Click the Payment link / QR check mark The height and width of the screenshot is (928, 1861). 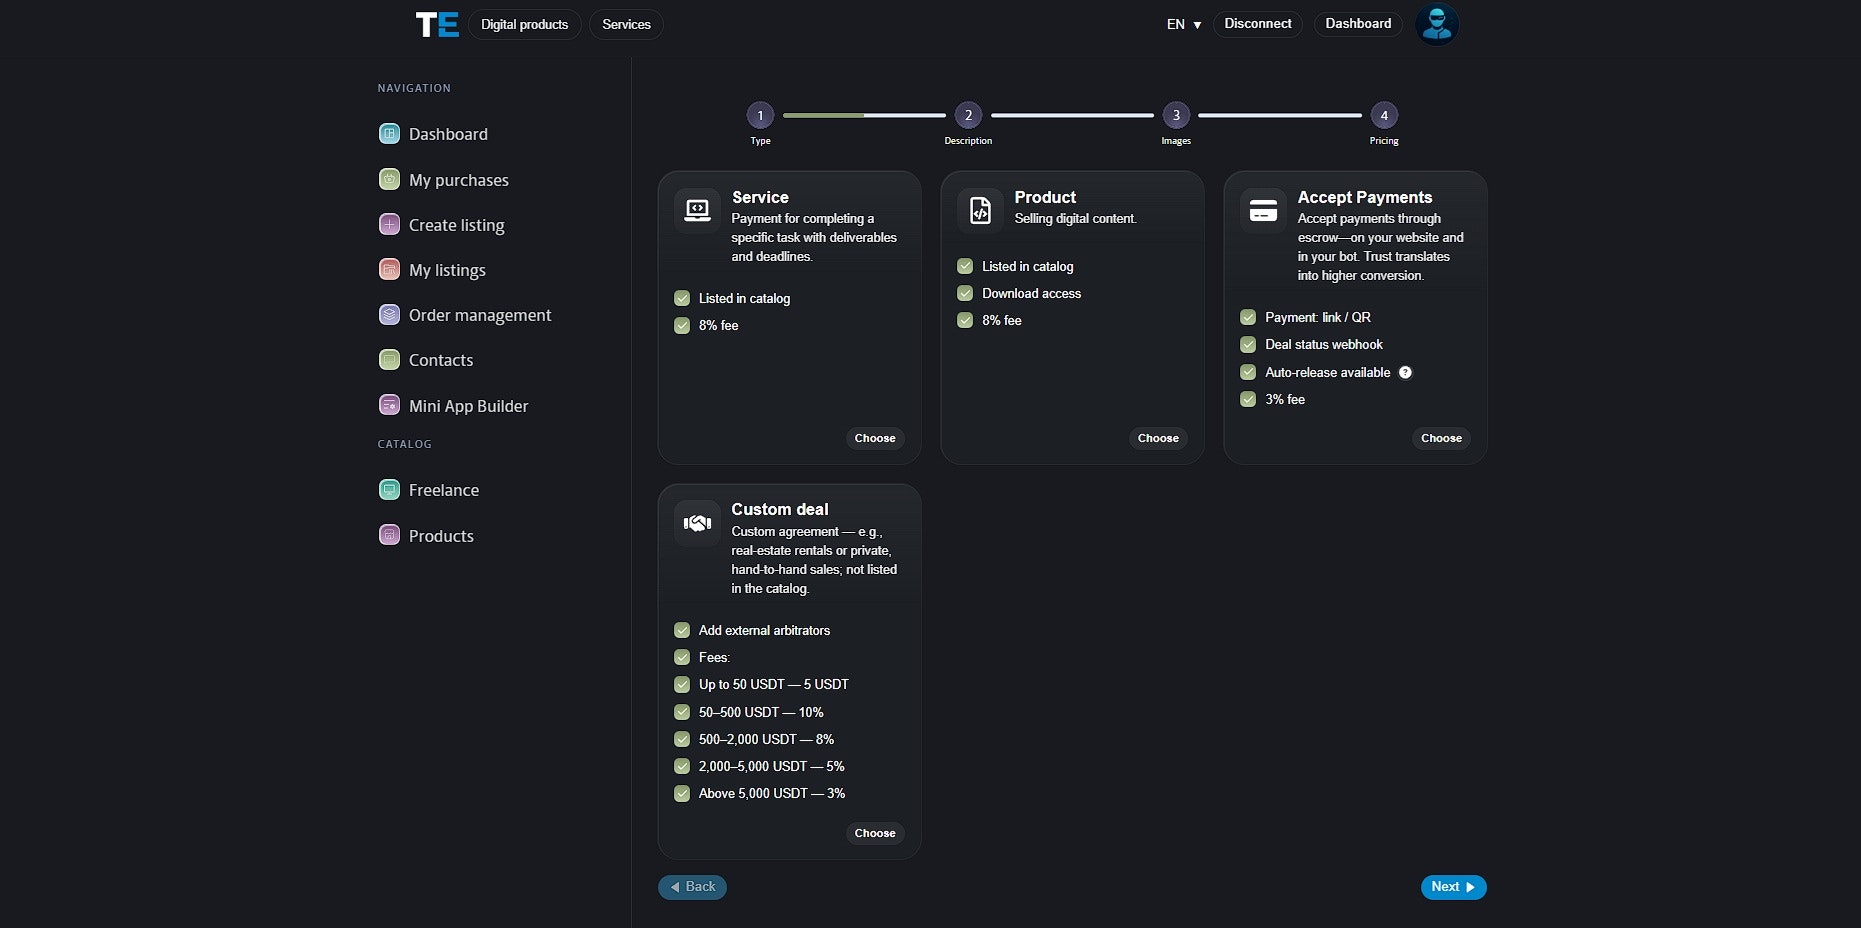point(1248,317)
